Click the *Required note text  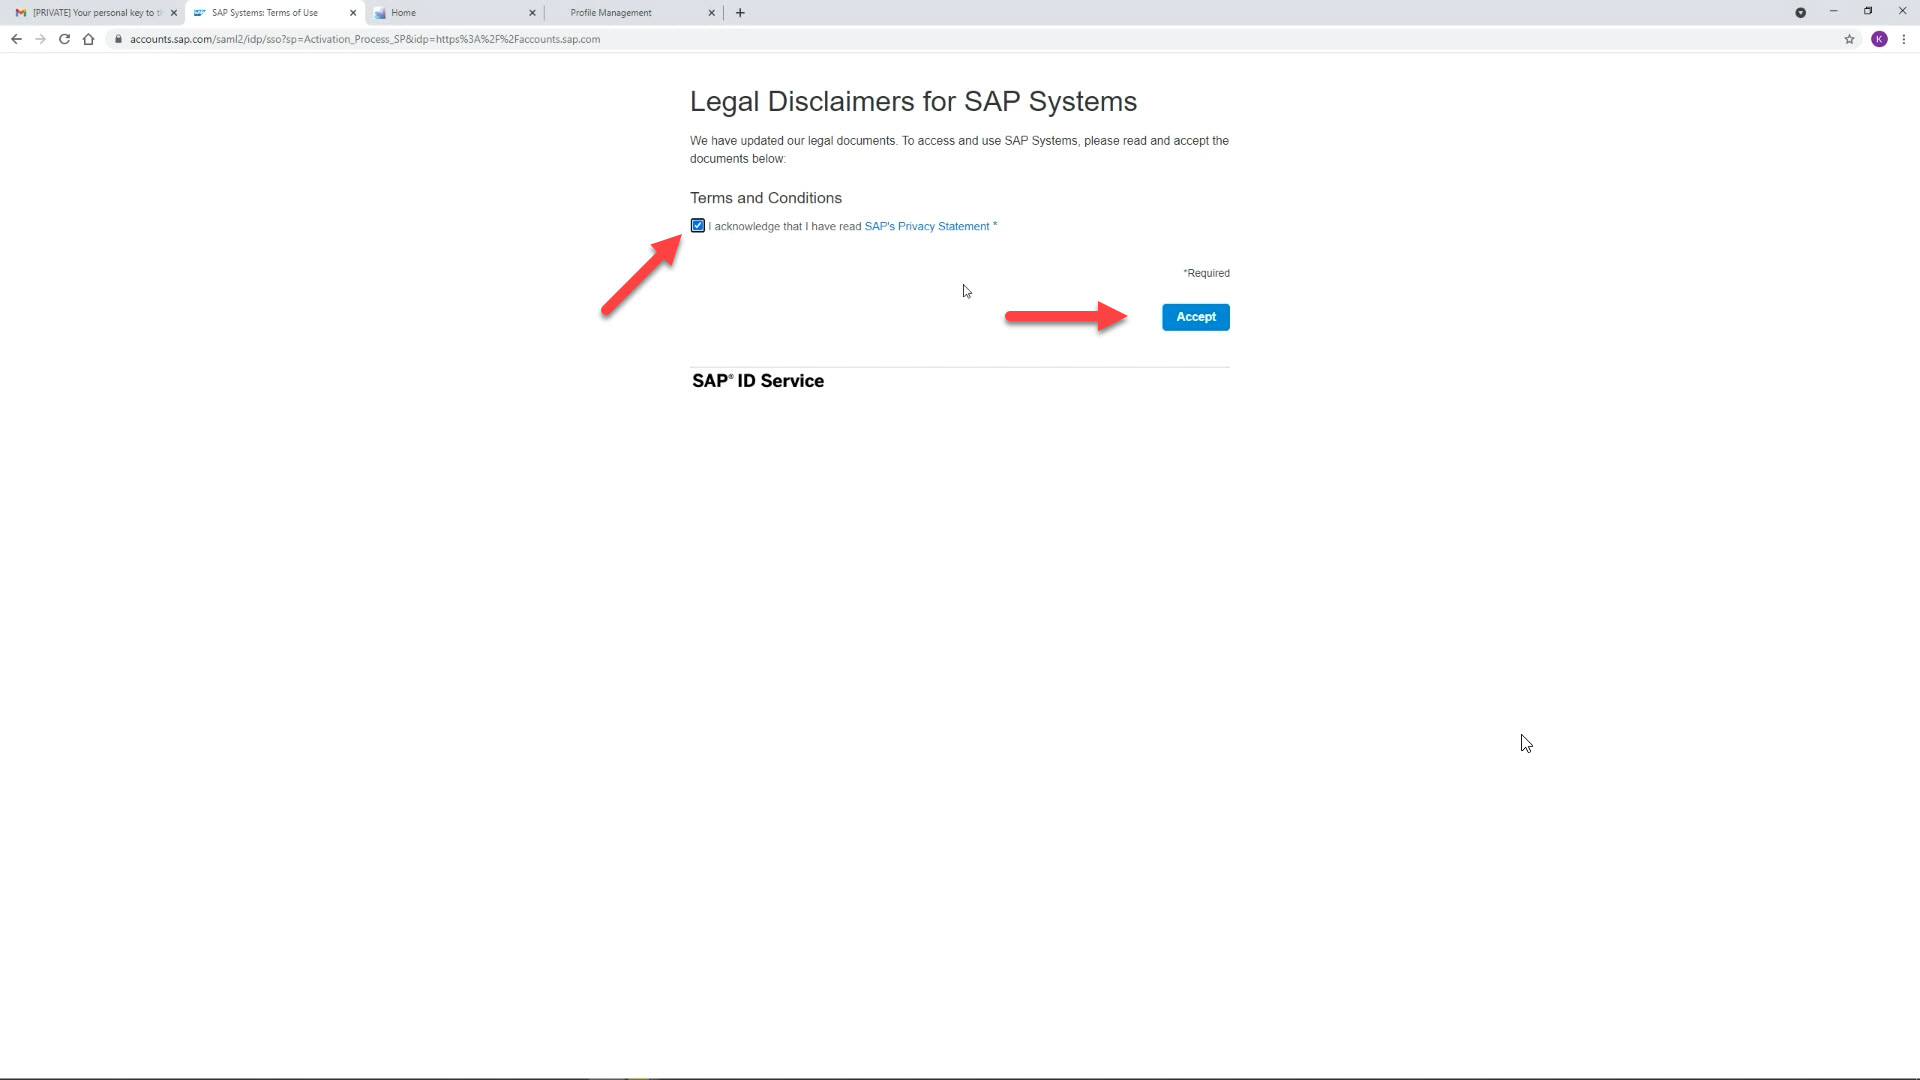(x=1206, y=273)
